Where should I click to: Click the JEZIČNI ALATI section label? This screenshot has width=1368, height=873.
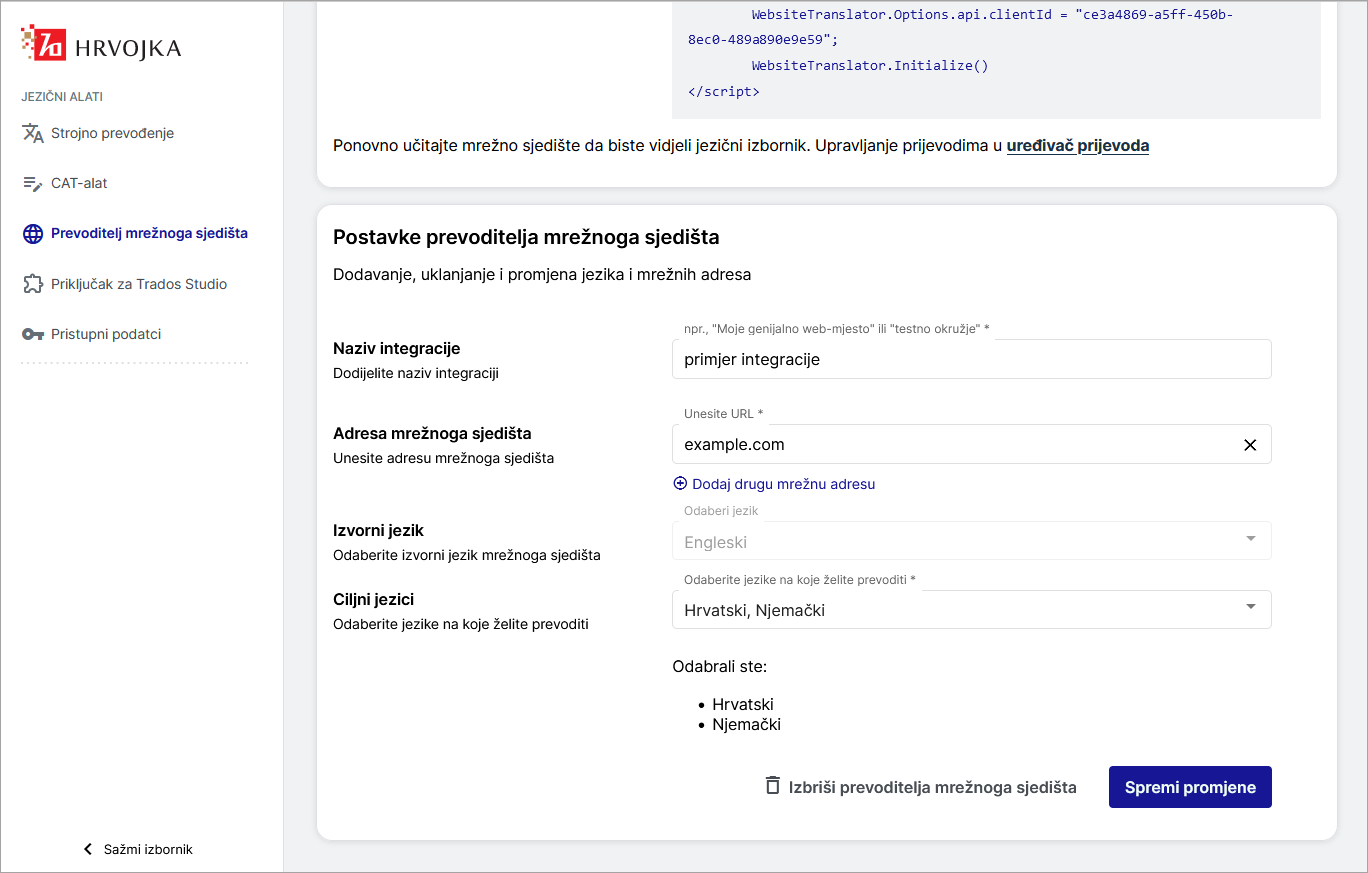coord(62,97)
